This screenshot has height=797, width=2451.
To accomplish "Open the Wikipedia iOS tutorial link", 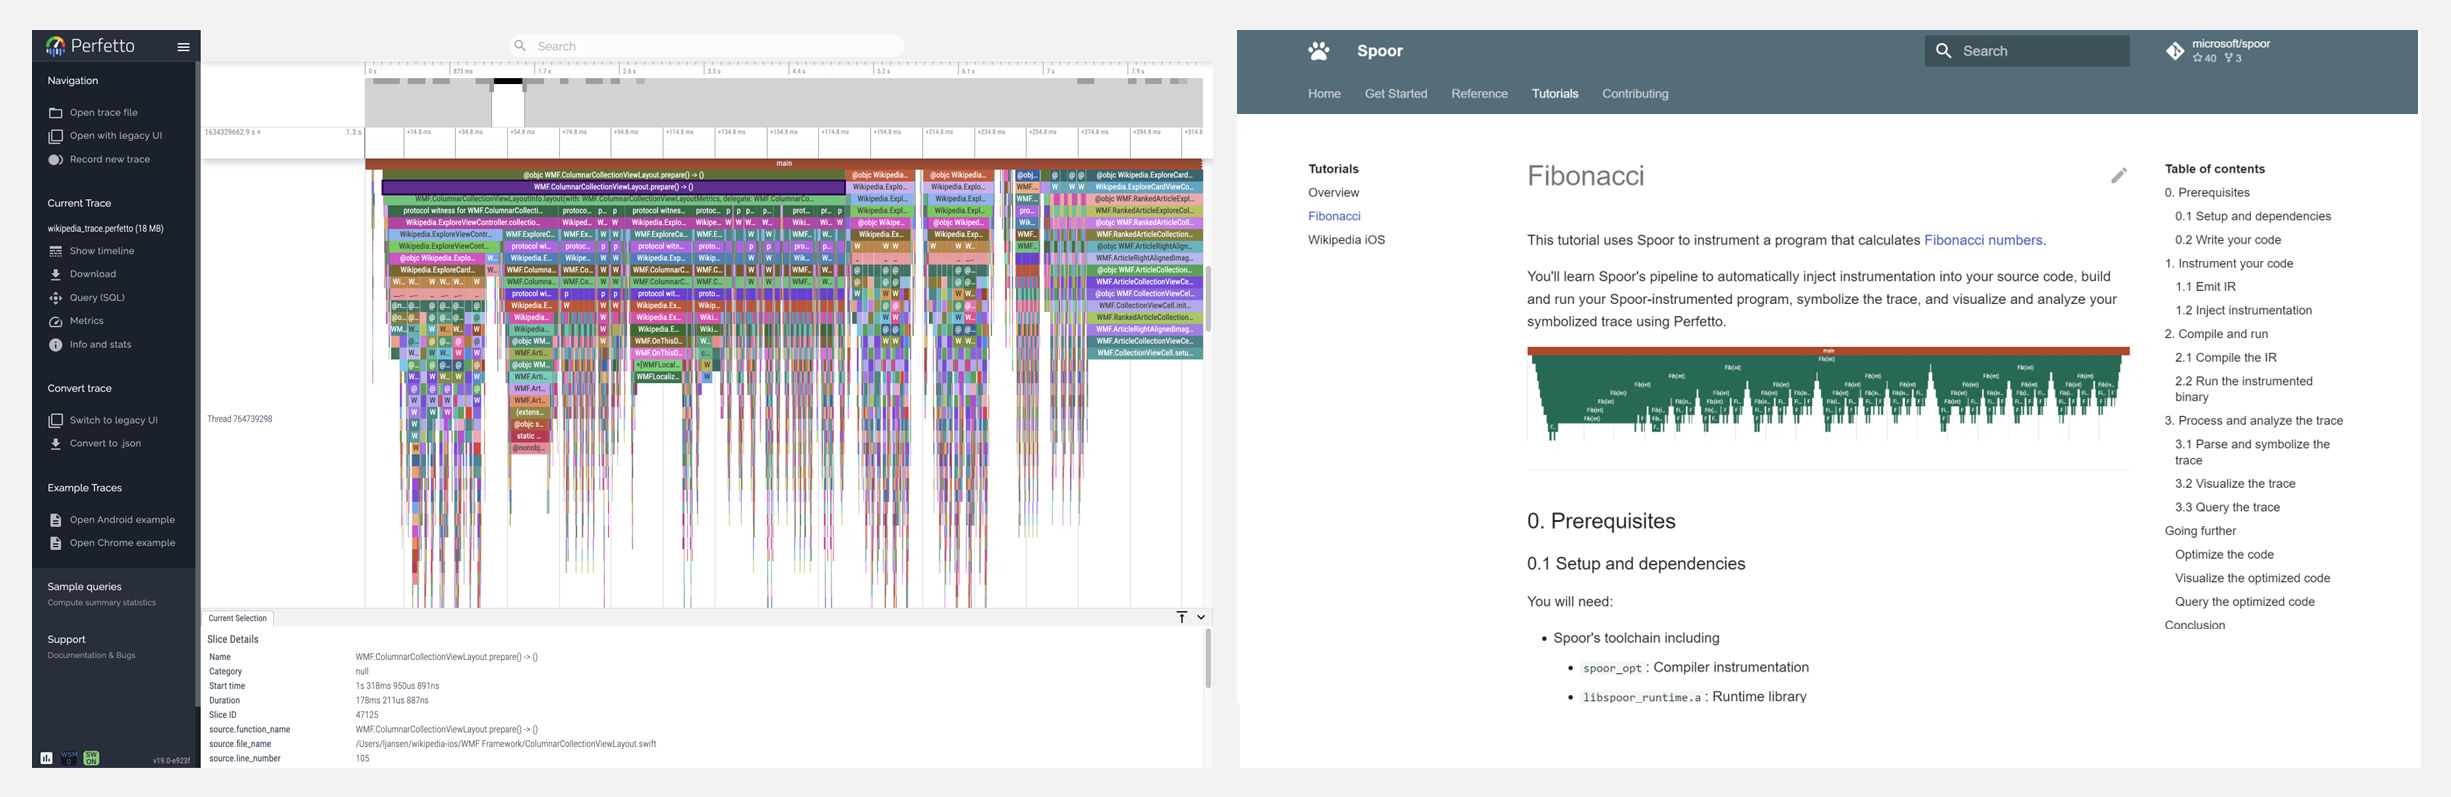I will pos(1346,240).
